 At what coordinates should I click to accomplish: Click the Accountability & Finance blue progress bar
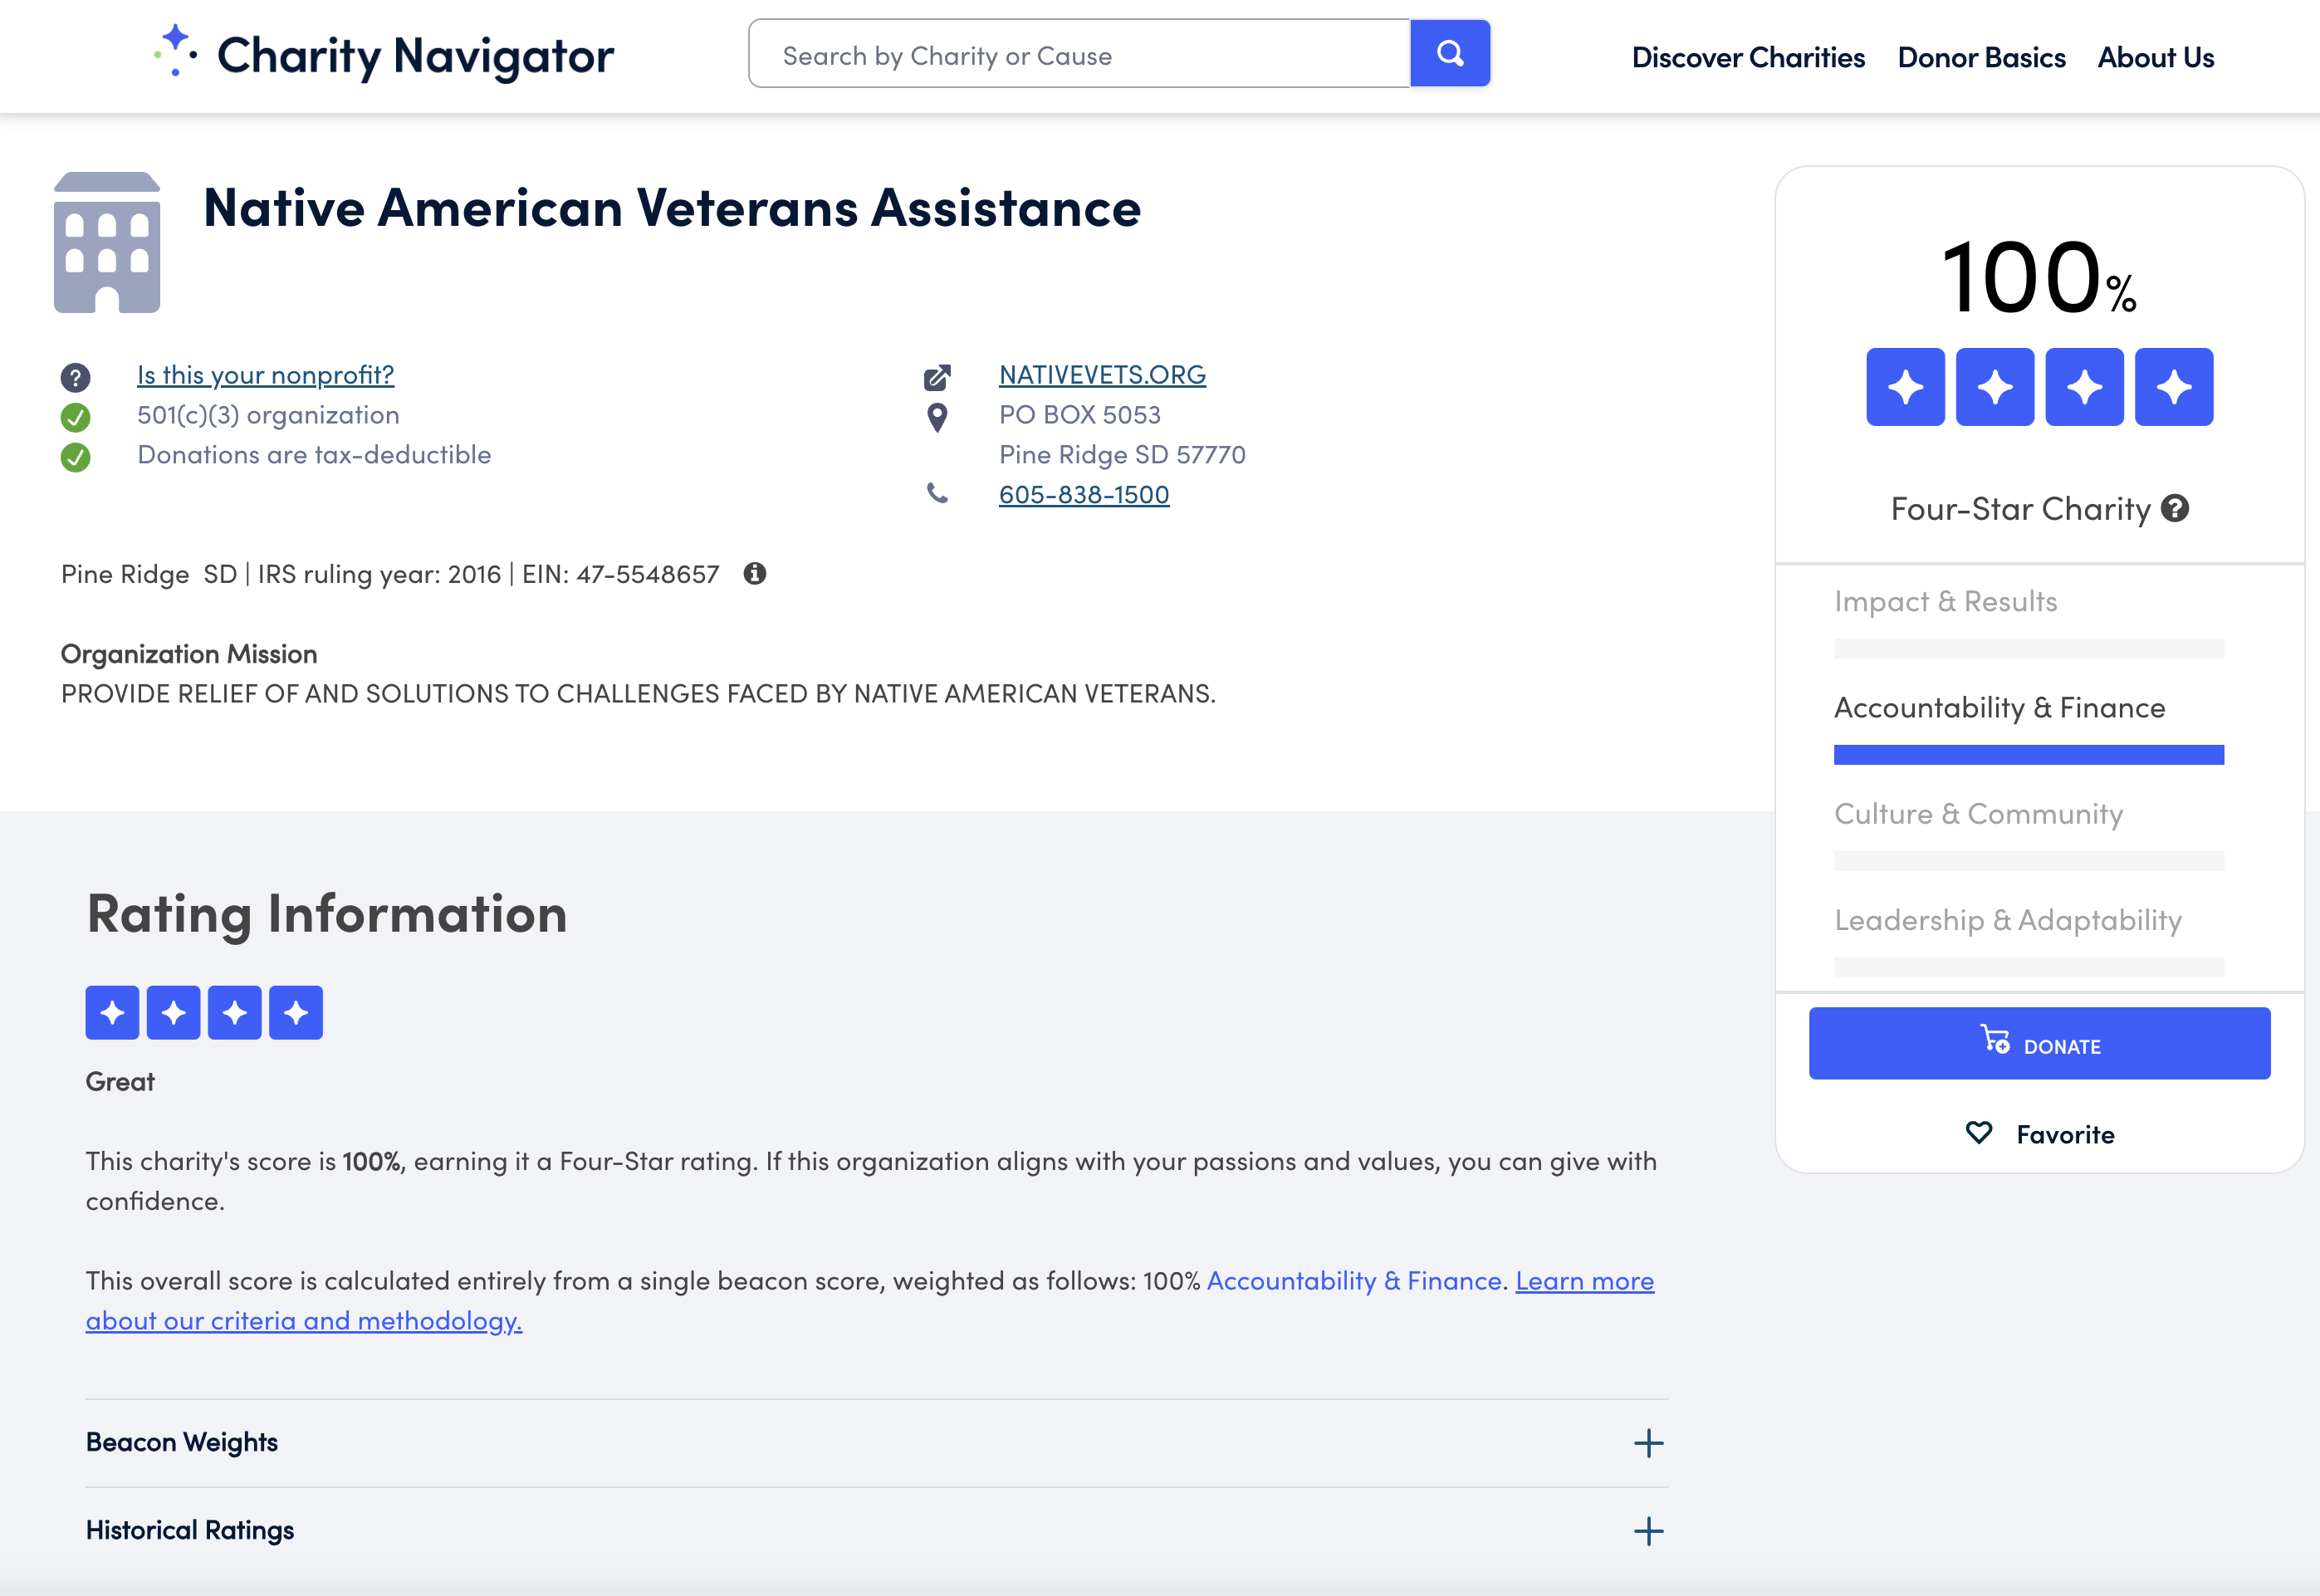pyautogui.click(x=2028, y=754)
